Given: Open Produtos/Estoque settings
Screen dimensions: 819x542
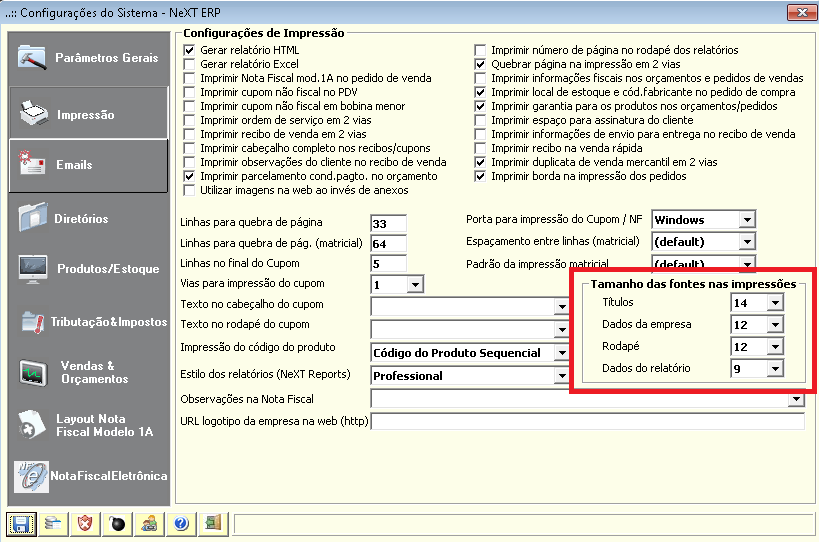Looking at the screenshot, I should point(89,269).
